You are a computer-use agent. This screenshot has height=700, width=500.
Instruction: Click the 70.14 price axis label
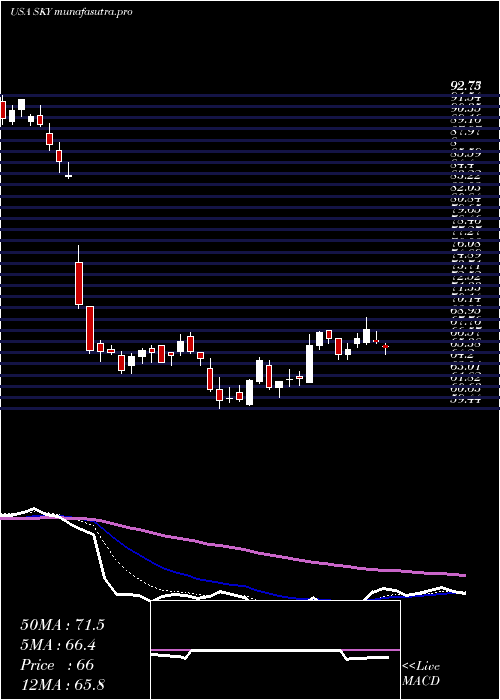pyautogui.click(x=466, y=300)
